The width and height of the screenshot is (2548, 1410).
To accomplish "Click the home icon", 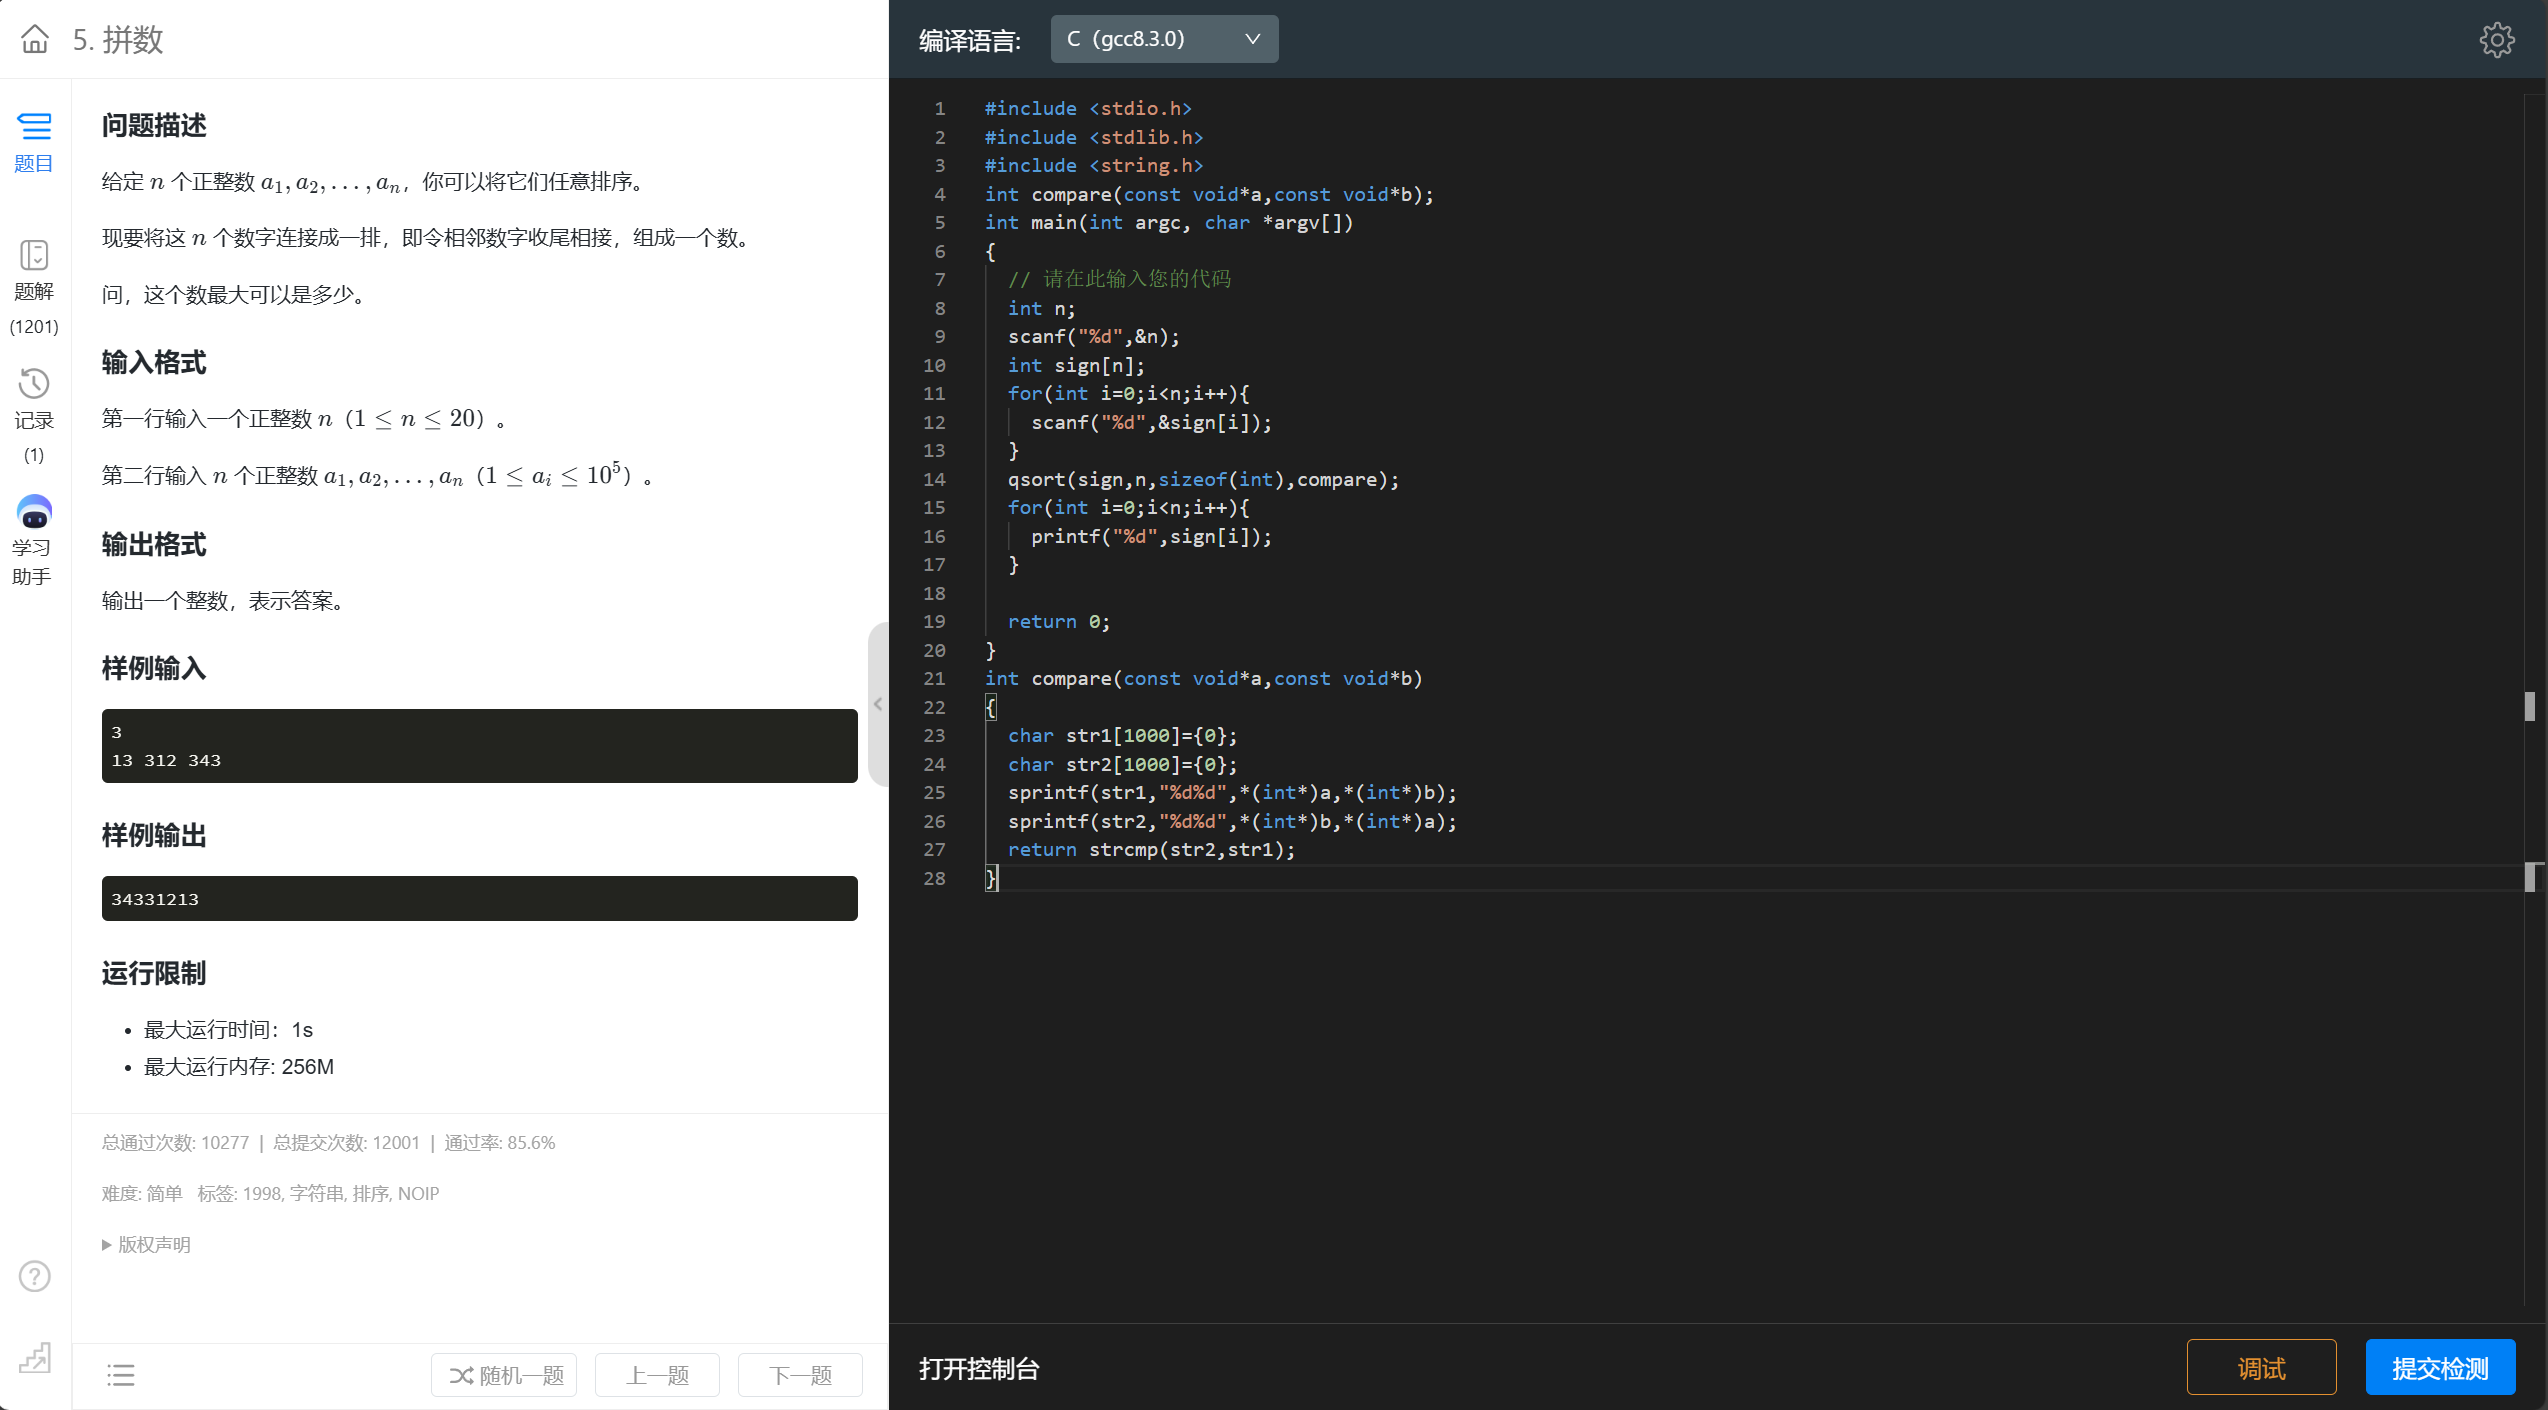I will click(35, 39).
